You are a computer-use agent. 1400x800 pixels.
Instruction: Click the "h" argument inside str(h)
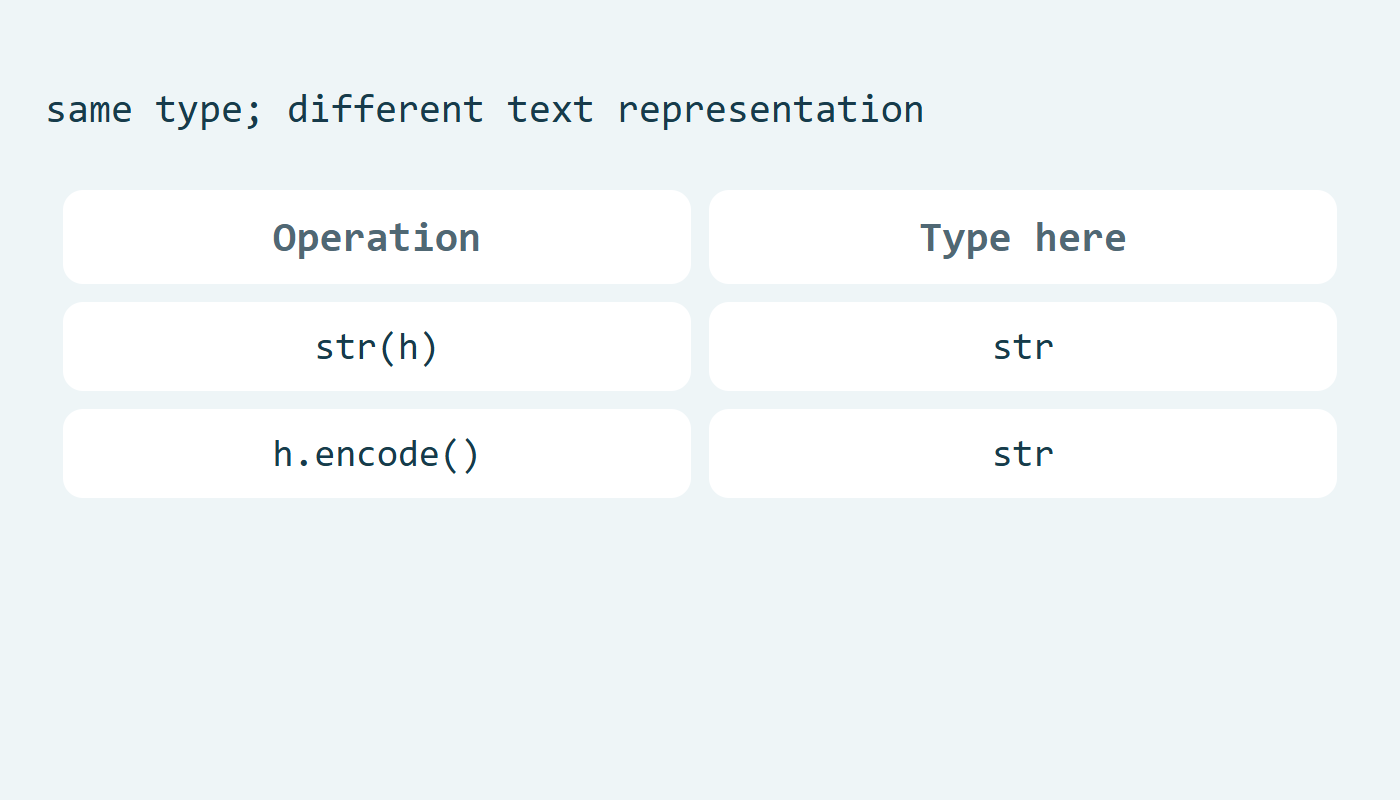coord(408,347)
